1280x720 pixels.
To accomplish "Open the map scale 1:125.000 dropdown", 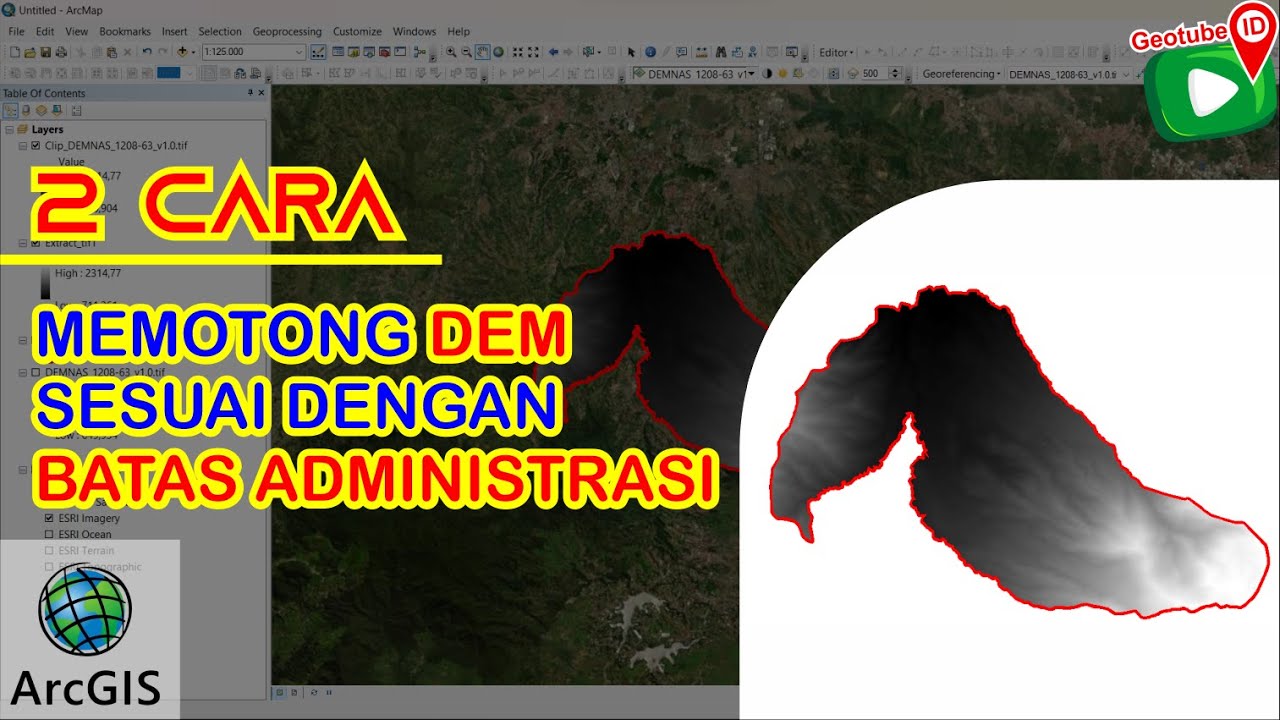I will [299, 52].
